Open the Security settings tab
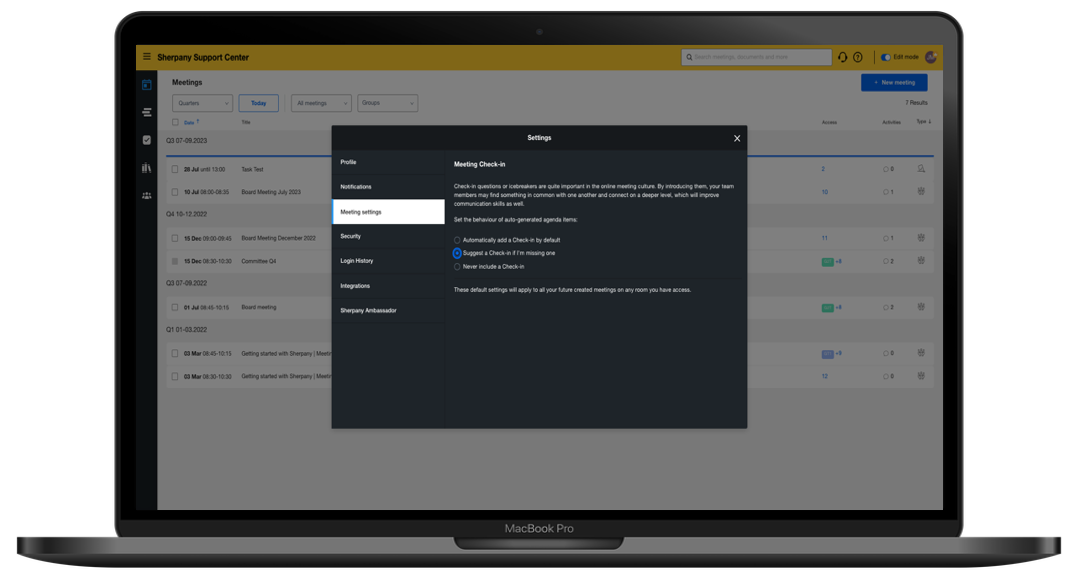This screenshot has height=586, width=1082. coord(388,236)
